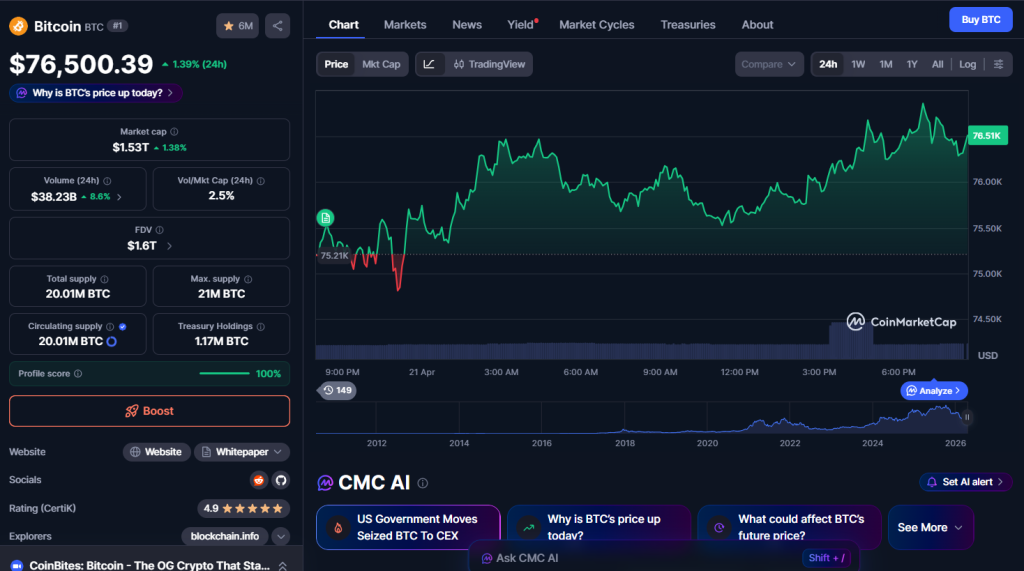Click the share icon beside Bitcoin title
This screenshot has height=571, width=1024.
[x=277, y=26]
